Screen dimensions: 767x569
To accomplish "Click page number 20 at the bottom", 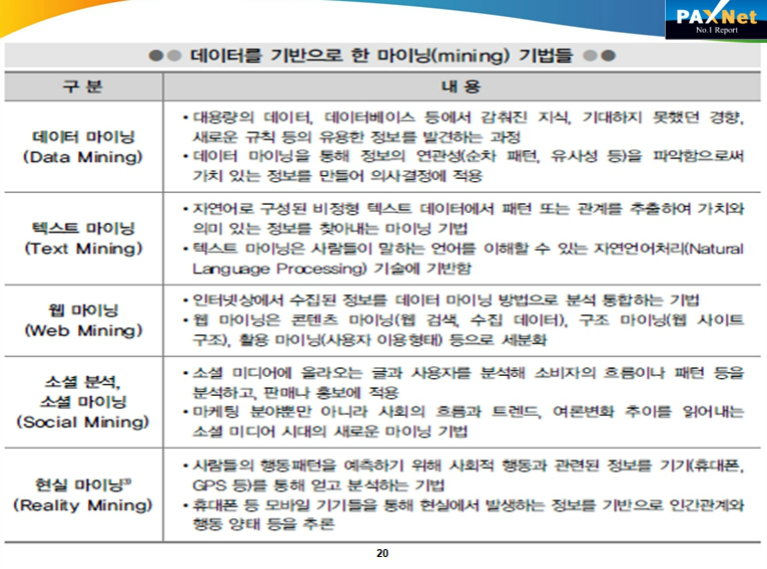I will coord(382,553).
